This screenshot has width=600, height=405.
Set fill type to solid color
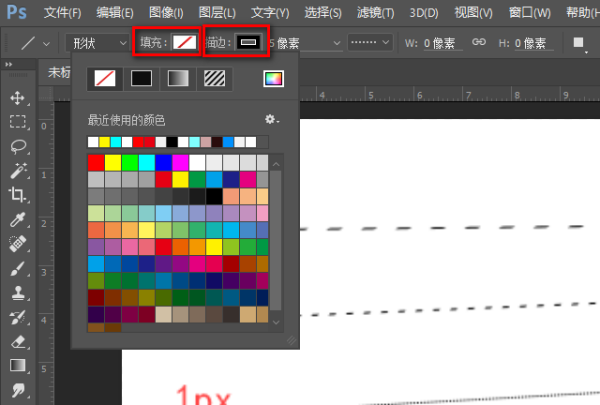click(141, 78)
